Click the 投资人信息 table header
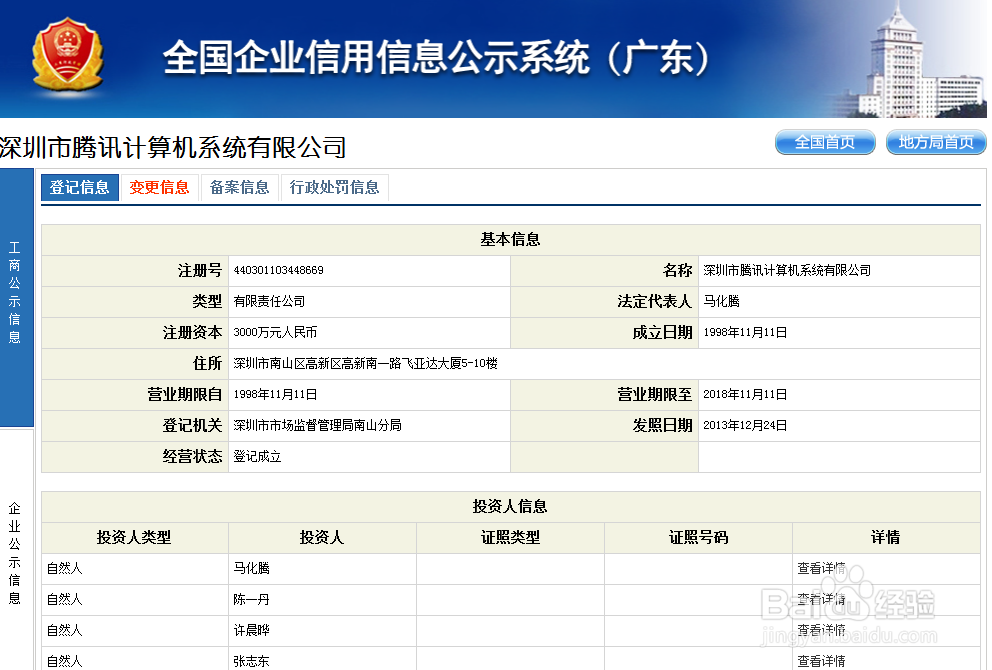The image size is (992, 670). click(511, 506)
